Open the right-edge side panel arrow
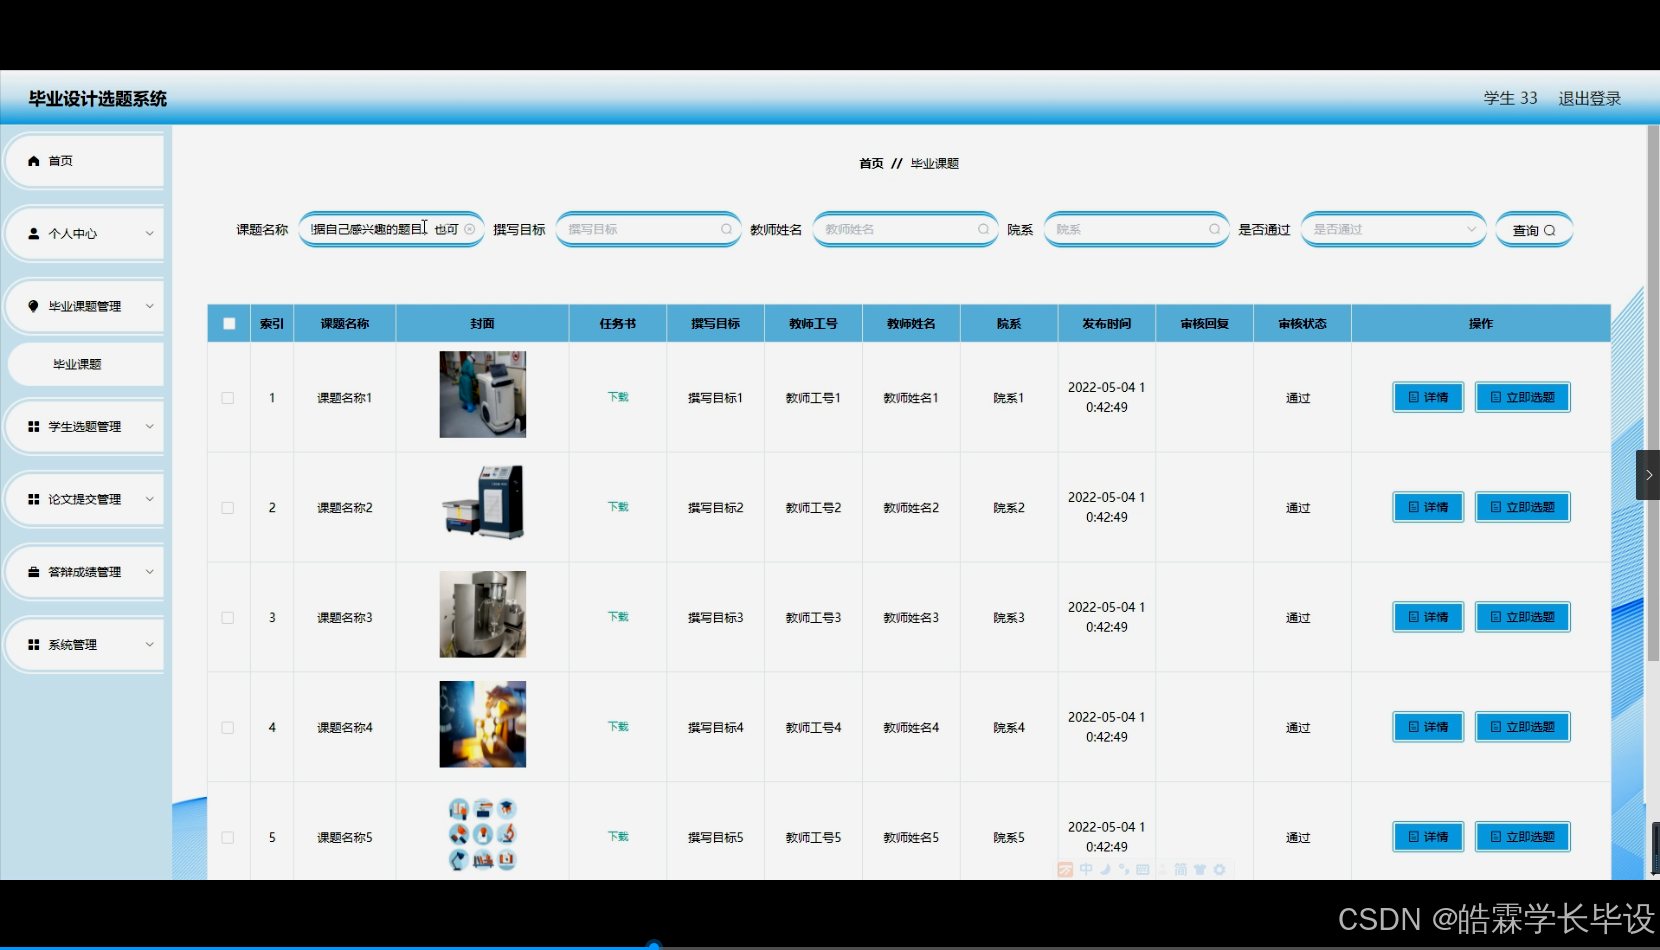Screen dimensions: 1660x950 (x=1648, y=475)
